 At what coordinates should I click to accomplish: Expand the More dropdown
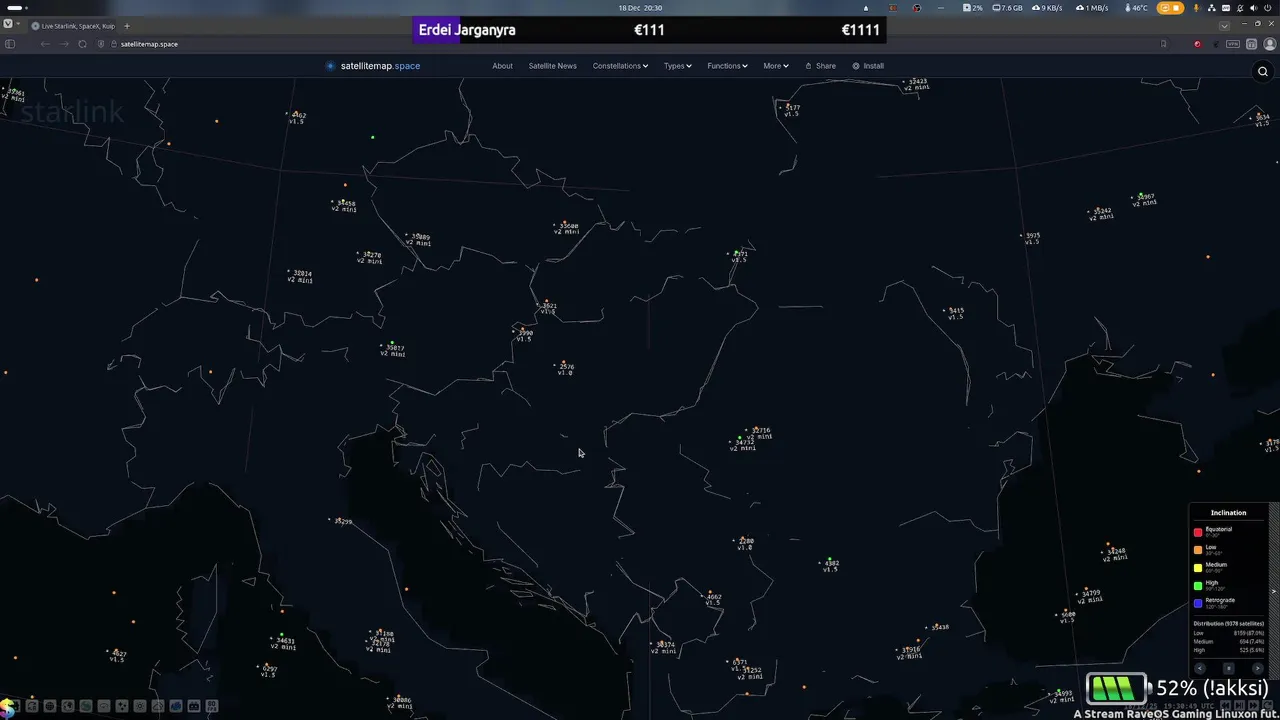click(x=775, y=66)
